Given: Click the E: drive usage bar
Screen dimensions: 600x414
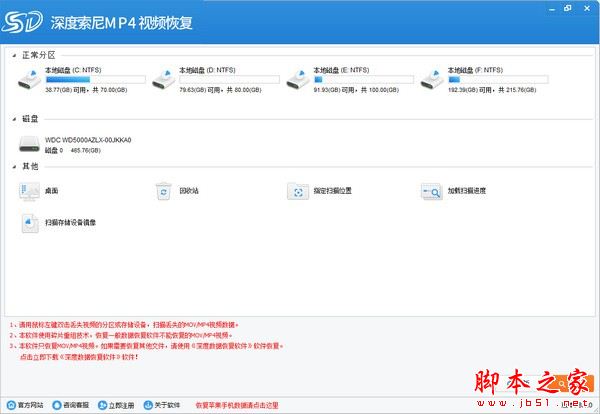Looking at the screenshot, I should coord(364,80).
